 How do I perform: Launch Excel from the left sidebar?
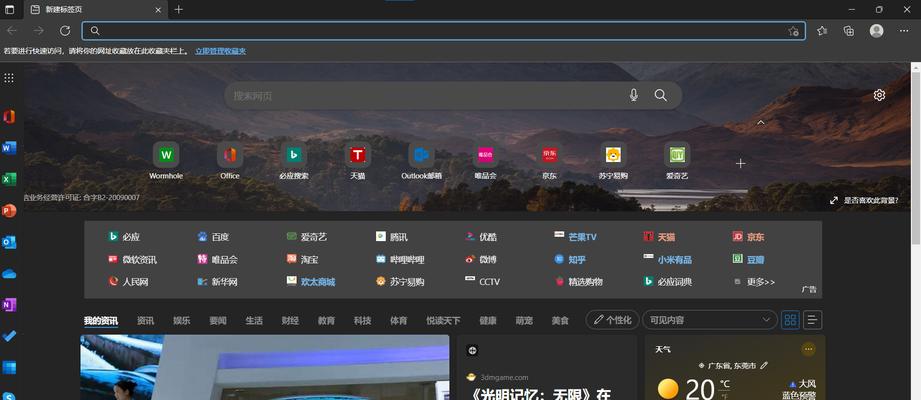click(9, 179)
